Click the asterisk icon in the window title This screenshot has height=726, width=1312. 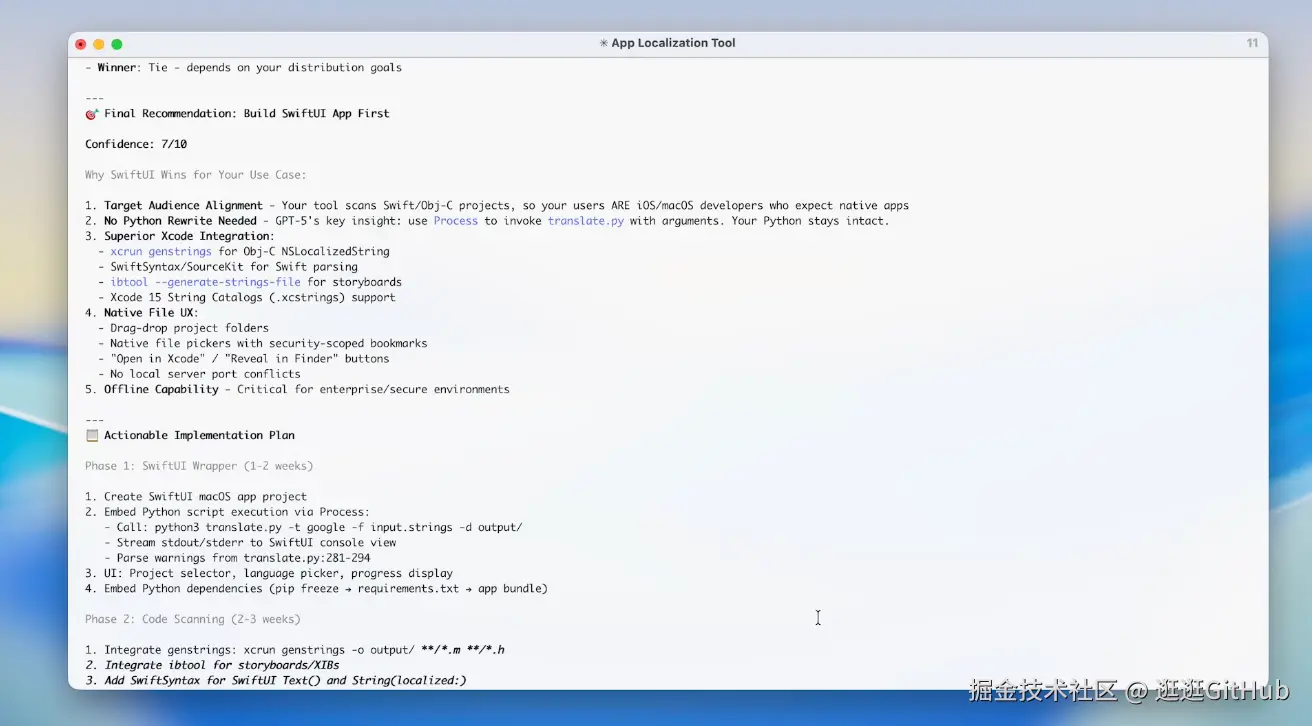pos(603,44)
